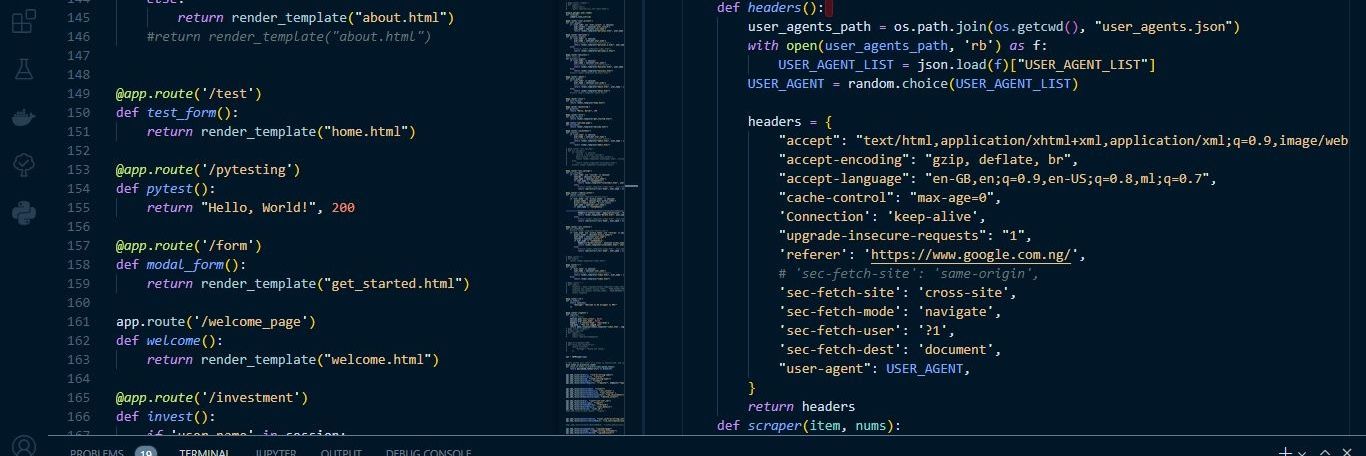Image resolution: width=1366 pixels, height=456 pixels.
Task: Click the headers = { line
Action: tap(790, 121)
